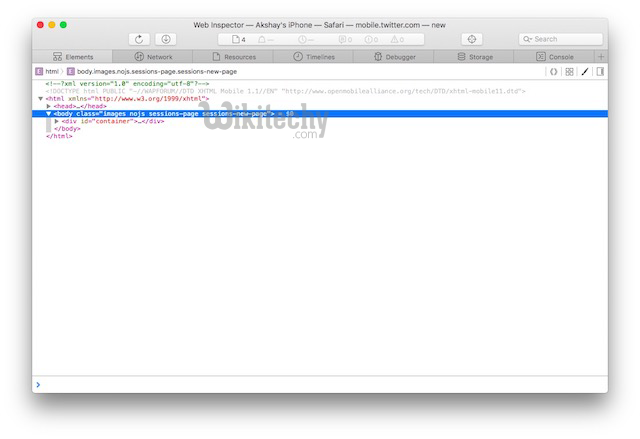Screen dimensions: 640x439
Task: Focus the Search field
Action: point(560,39)
